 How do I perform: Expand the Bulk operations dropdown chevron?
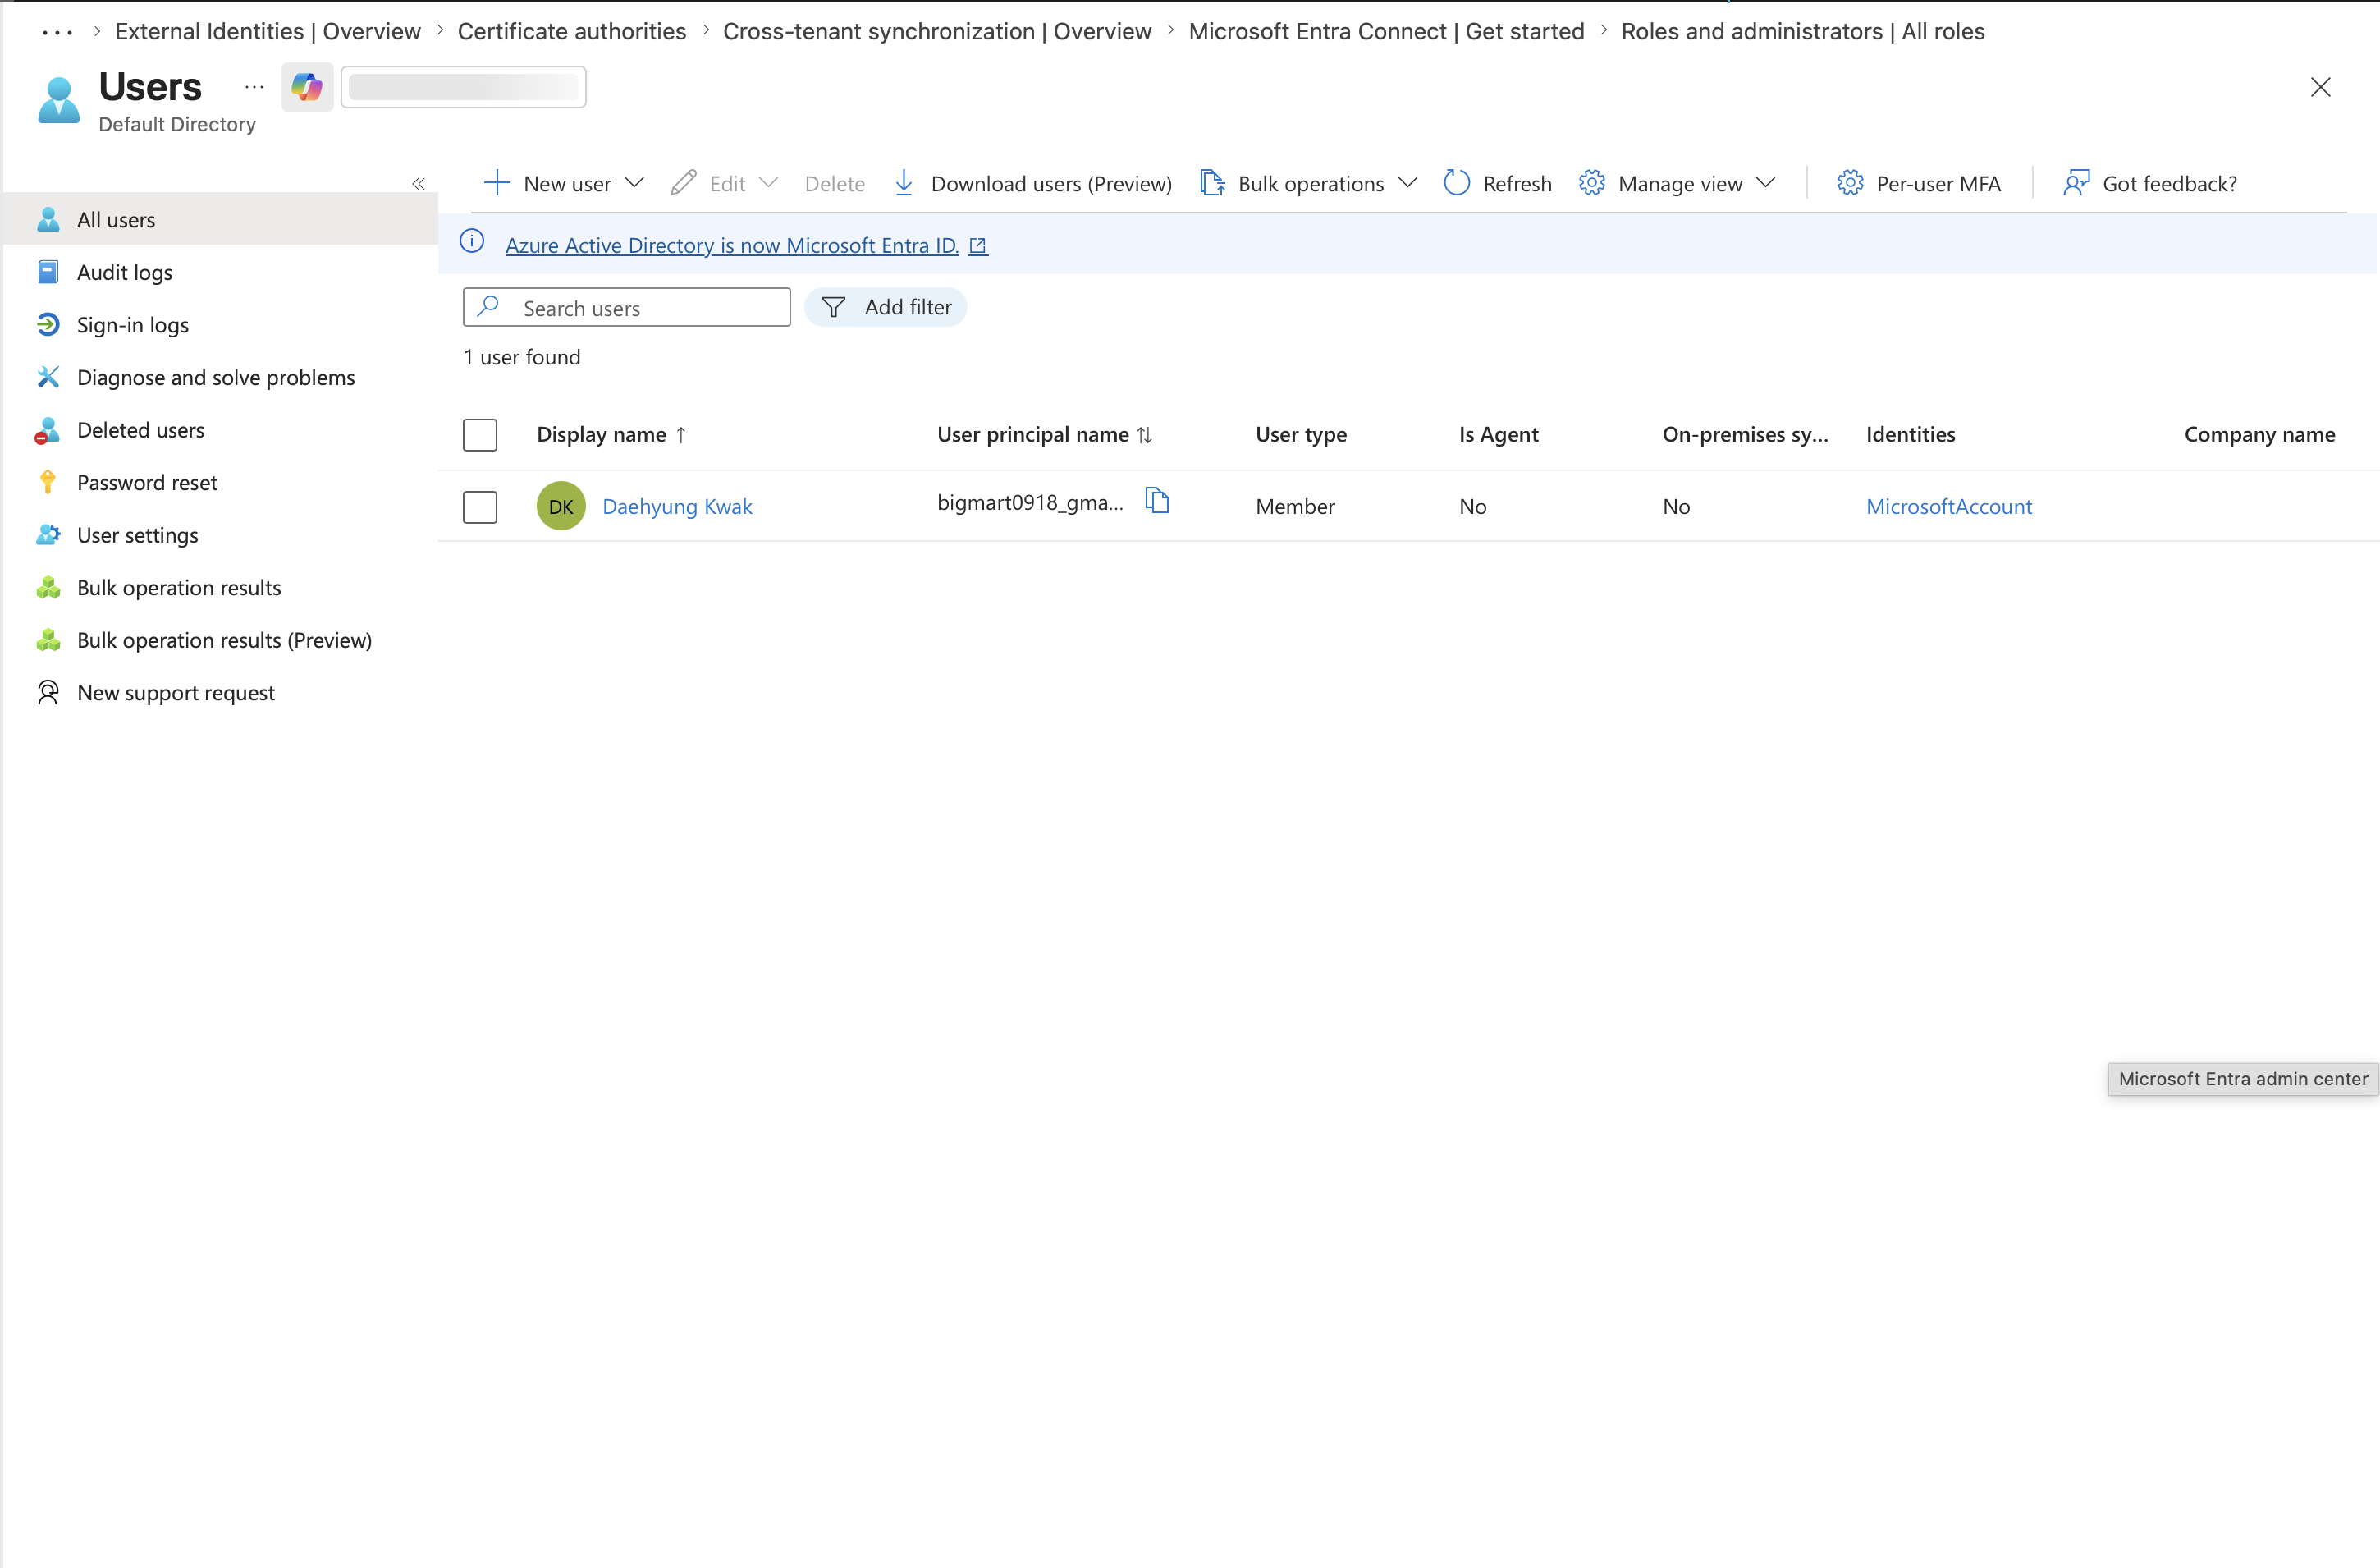tap(1408, 183)
